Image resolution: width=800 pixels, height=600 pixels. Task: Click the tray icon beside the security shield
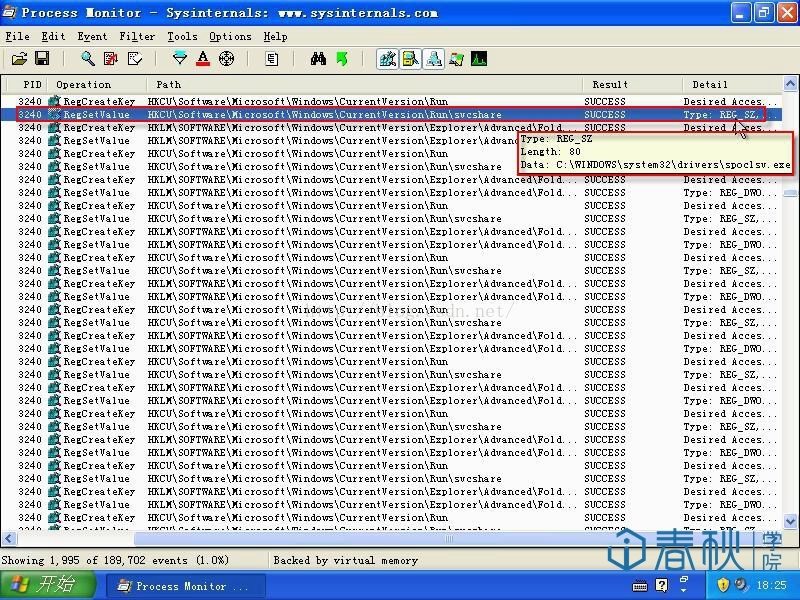742,585
